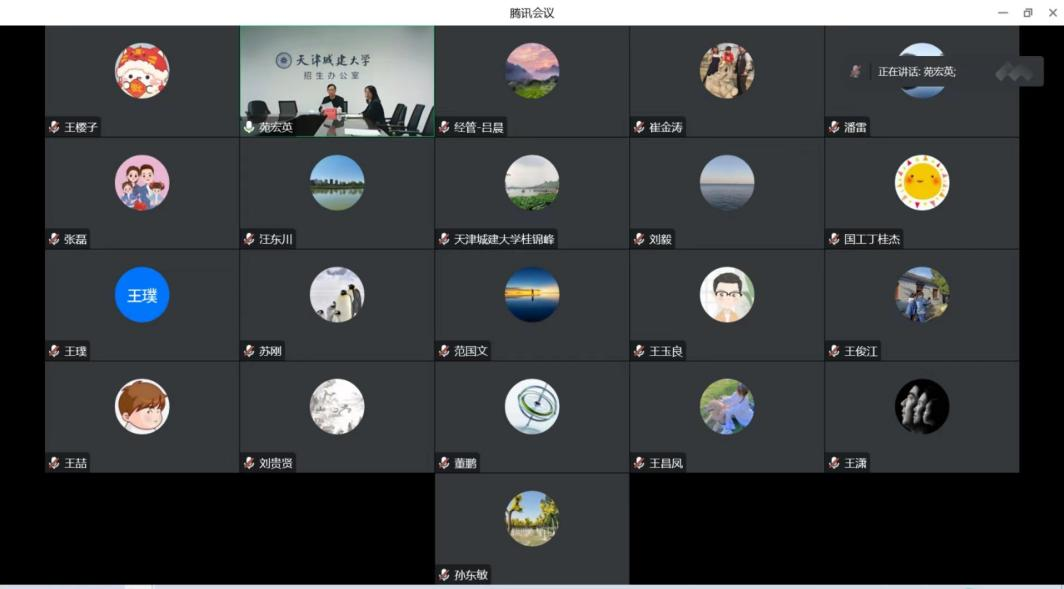Open the video tile of 苑宏英
Image resolution: width=1064 pixels, height=589 pixels.
[337, 81]
